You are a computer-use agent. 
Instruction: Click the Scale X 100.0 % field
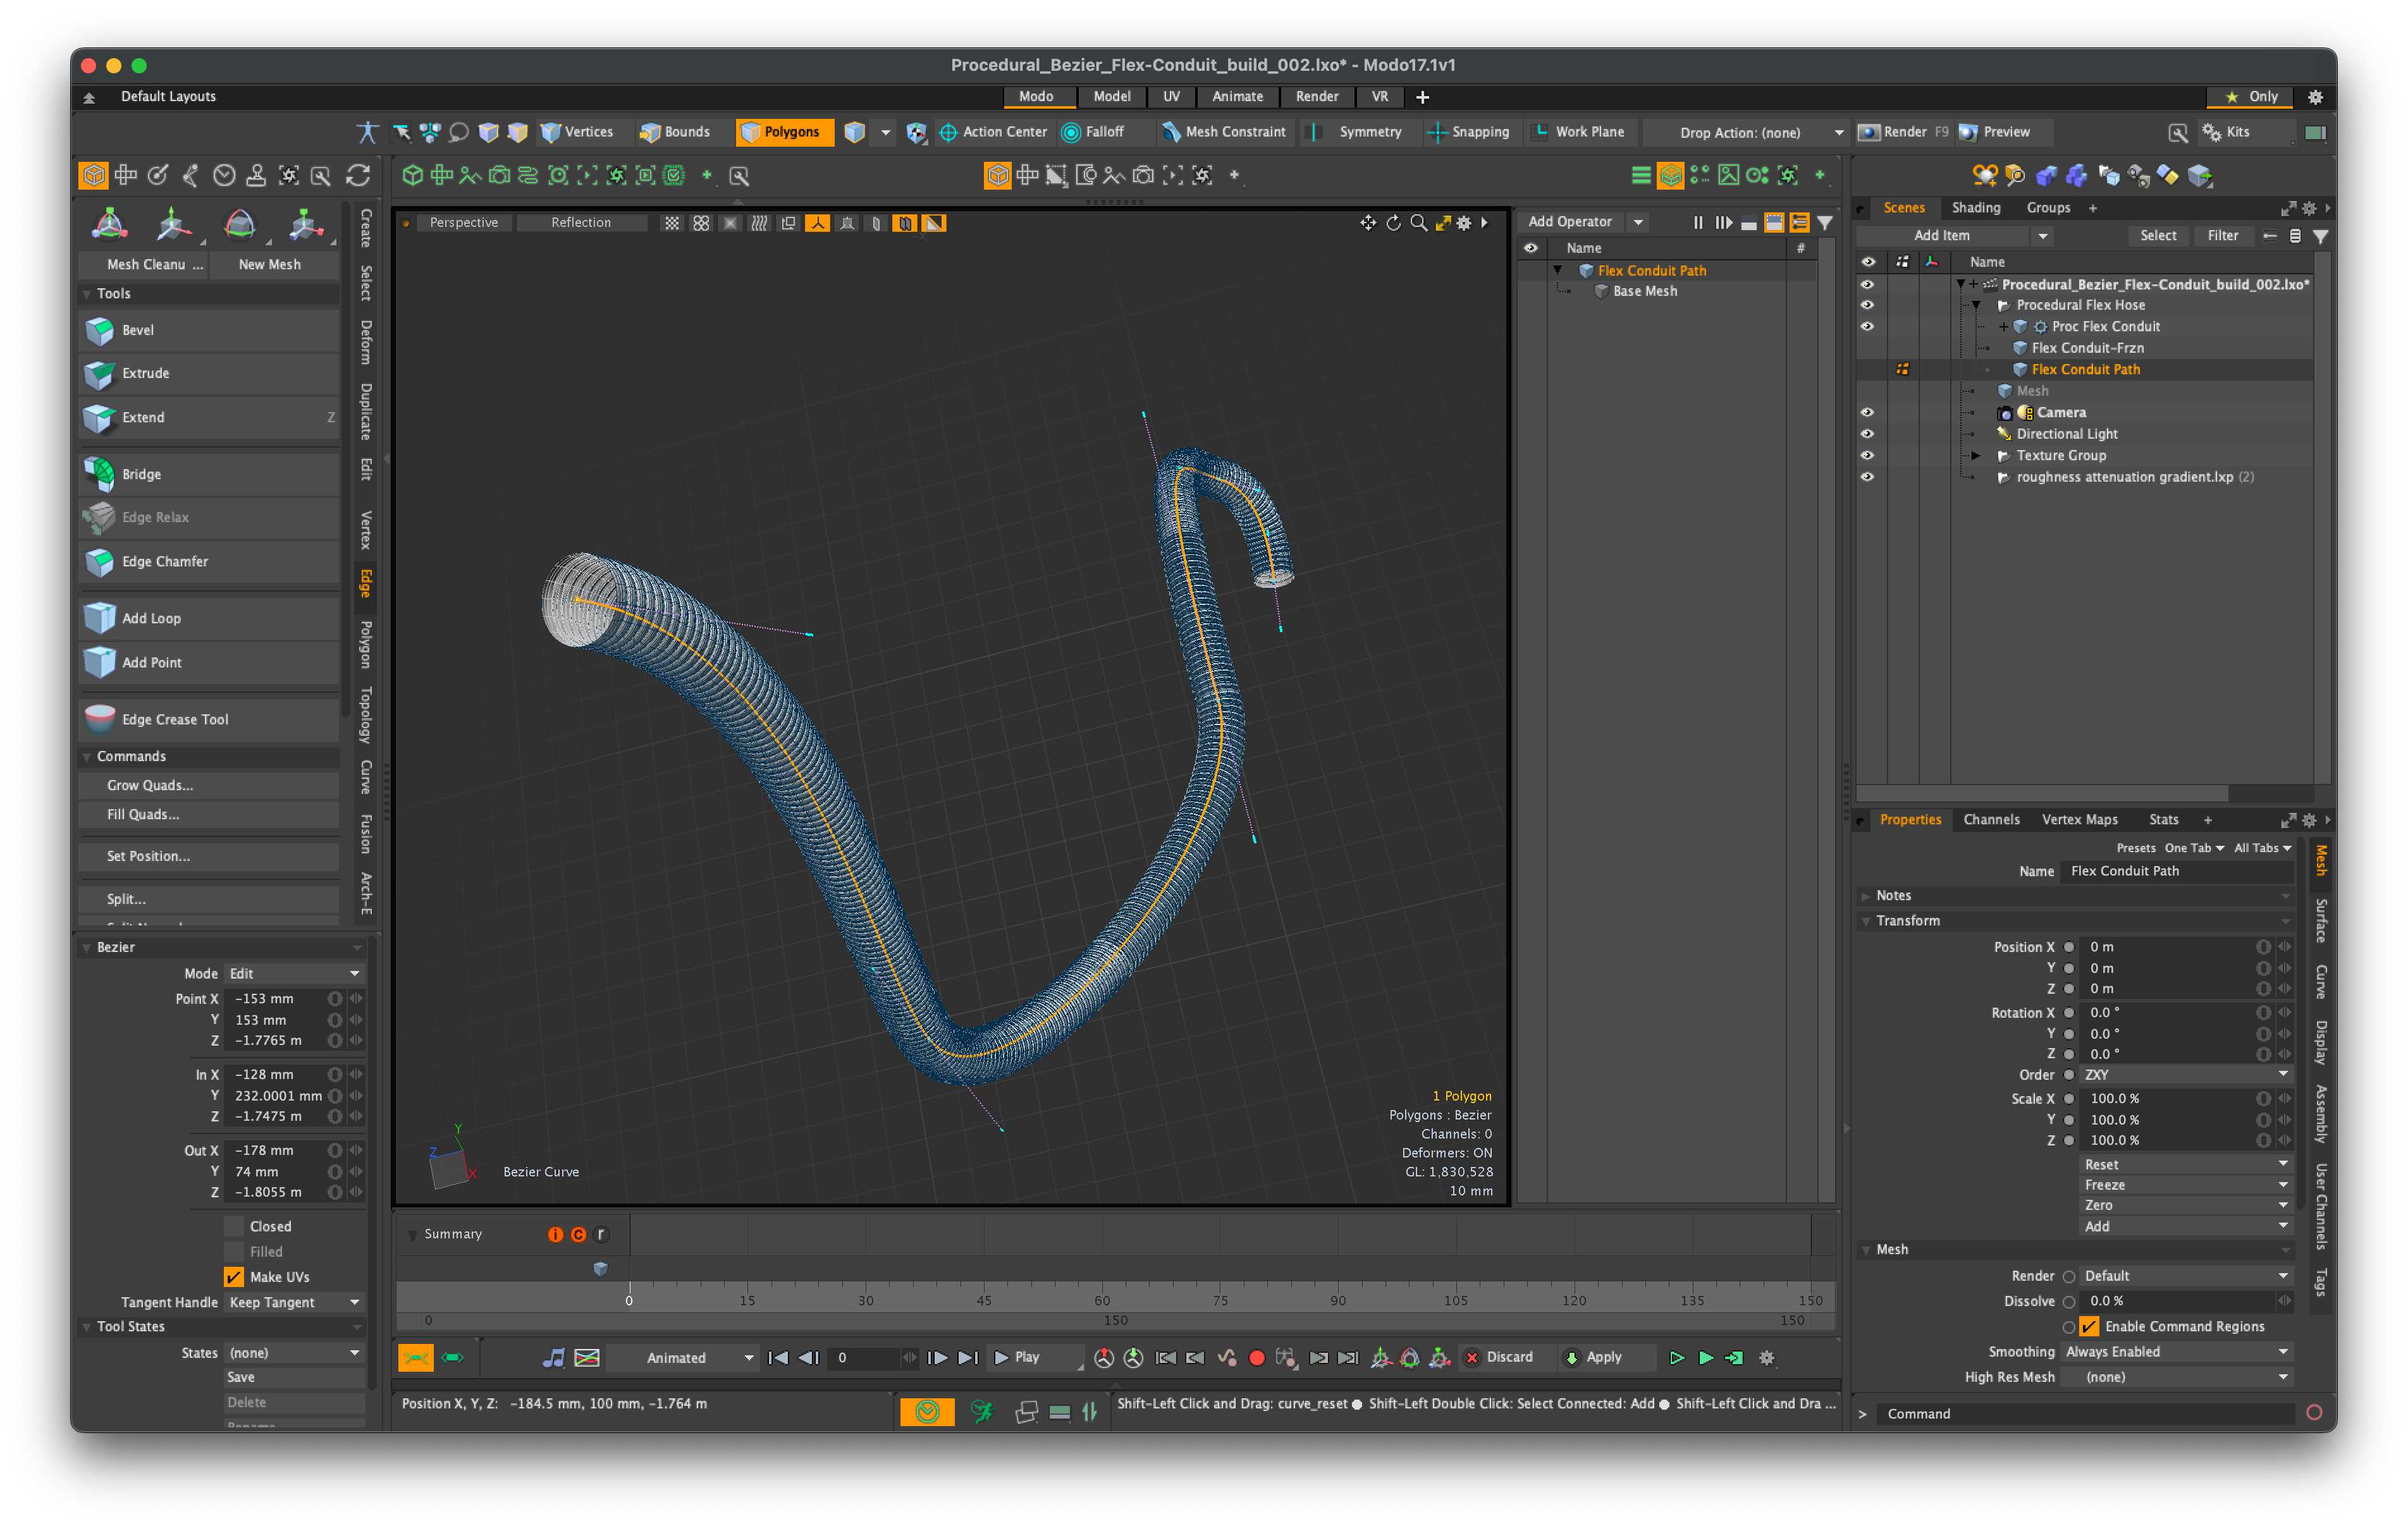tap(2168, 1098)
